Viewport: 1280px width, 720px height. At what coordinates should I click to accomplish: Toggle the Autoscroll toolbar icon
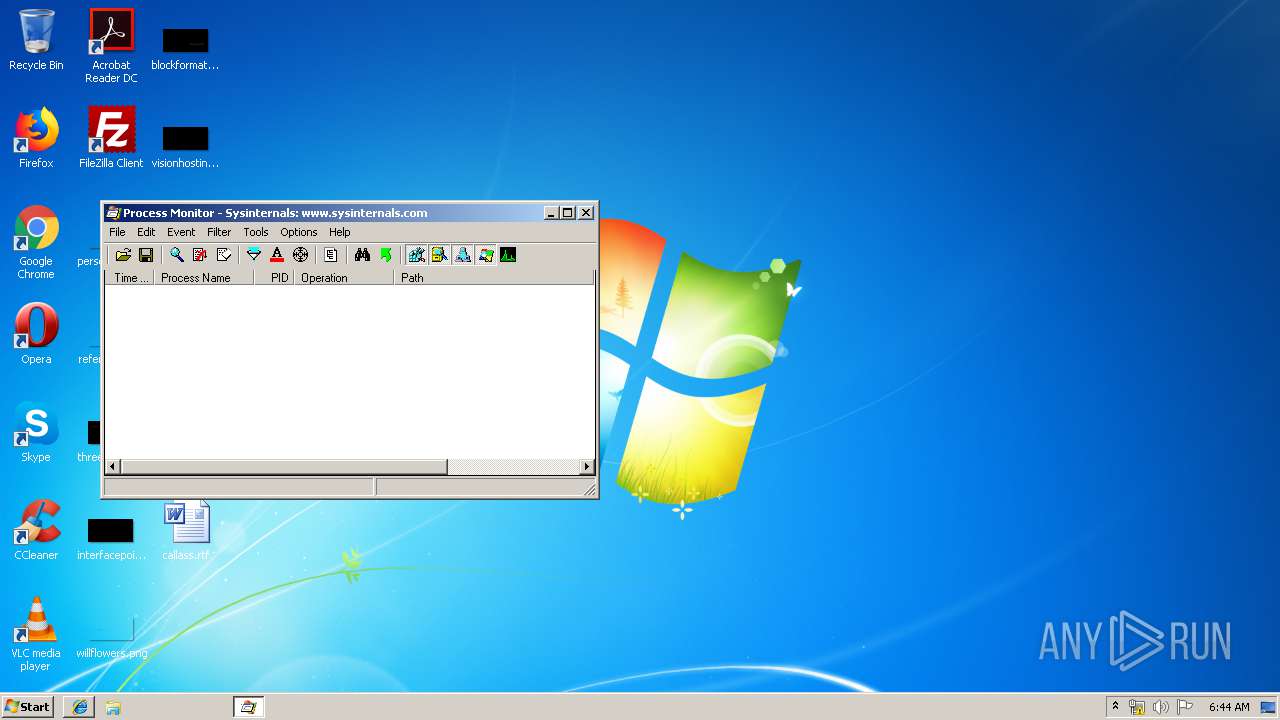200,255
